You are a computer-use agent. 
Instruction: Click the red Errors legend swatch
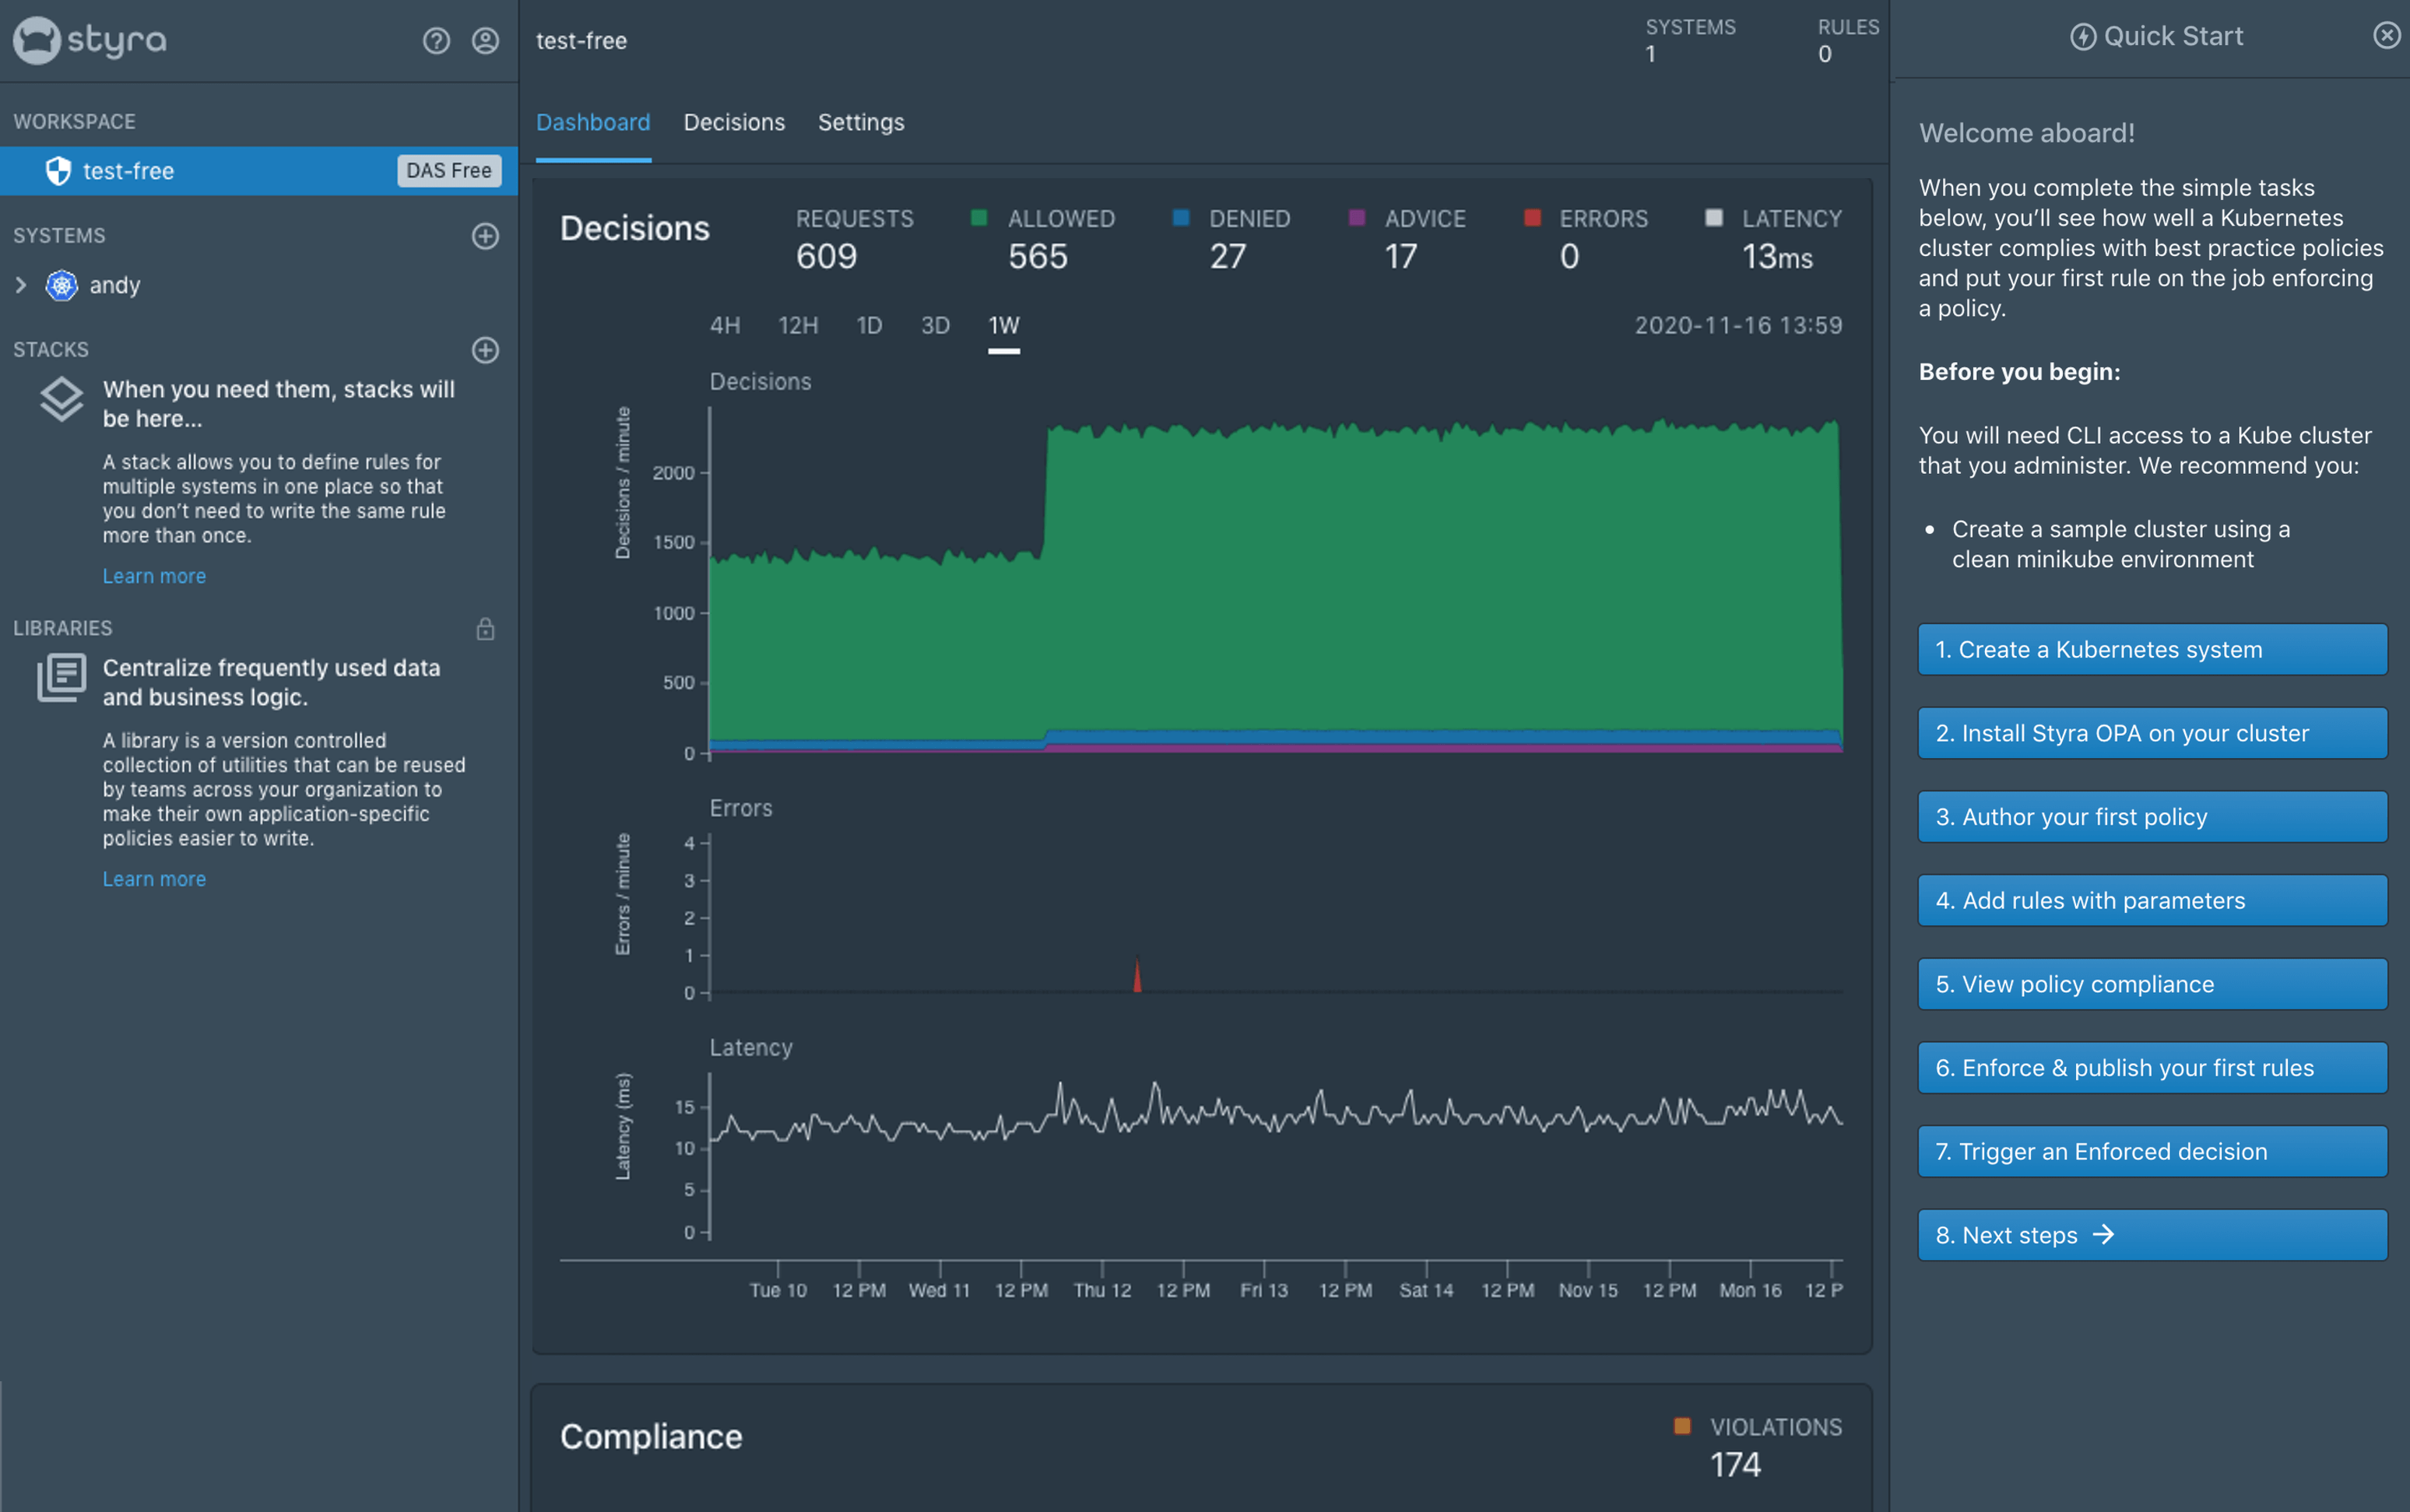click(1532, 218)
